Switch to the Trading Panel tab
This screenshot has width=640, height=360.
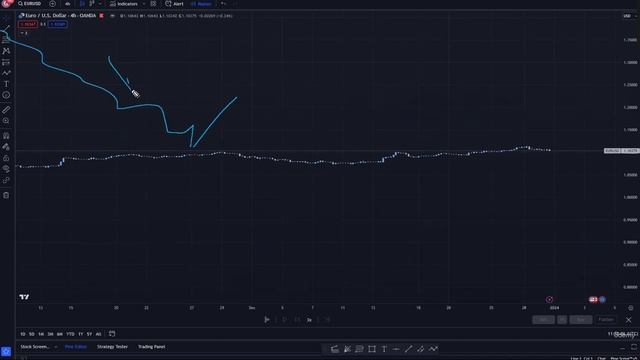pyautogui.click(x=151, y=347)
